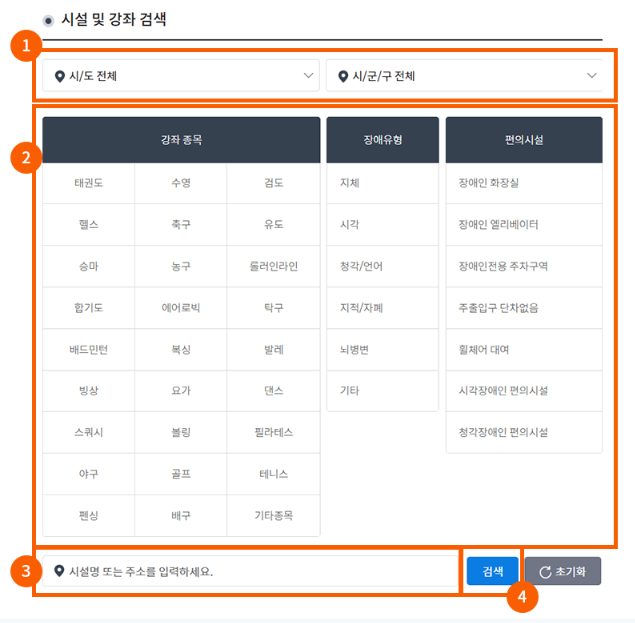Screen dimensions: 635x623
Task: Open the 시/군/구 전체 district dropdown
Action: coord(464,76)
